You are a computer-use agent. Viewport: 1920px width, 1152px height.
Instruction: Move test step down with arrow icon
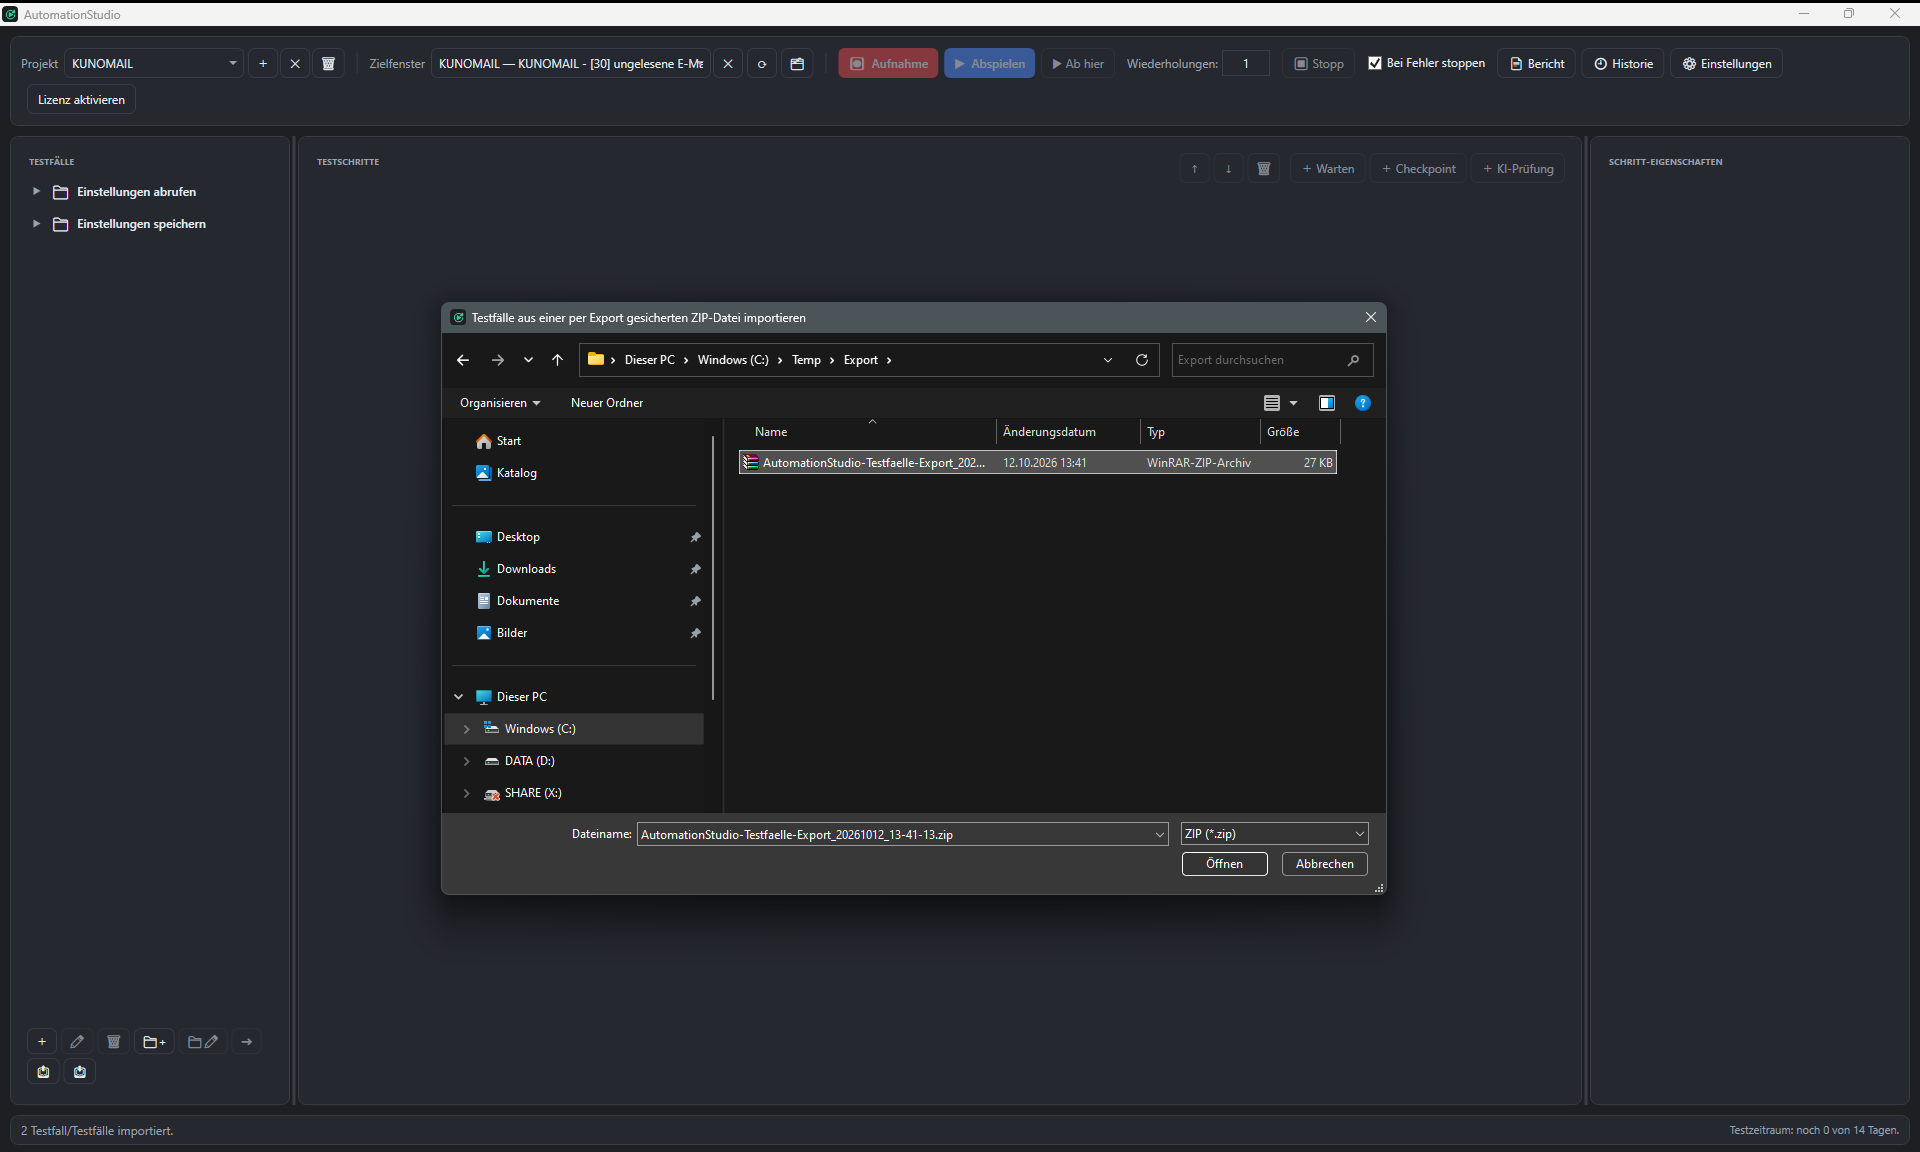tap(1228, 168)
